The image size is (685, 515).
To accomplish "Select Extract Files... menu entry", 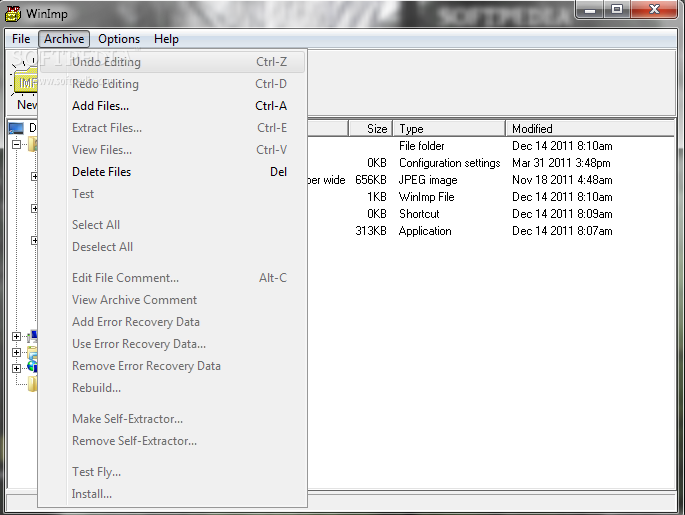I will 172,128.
